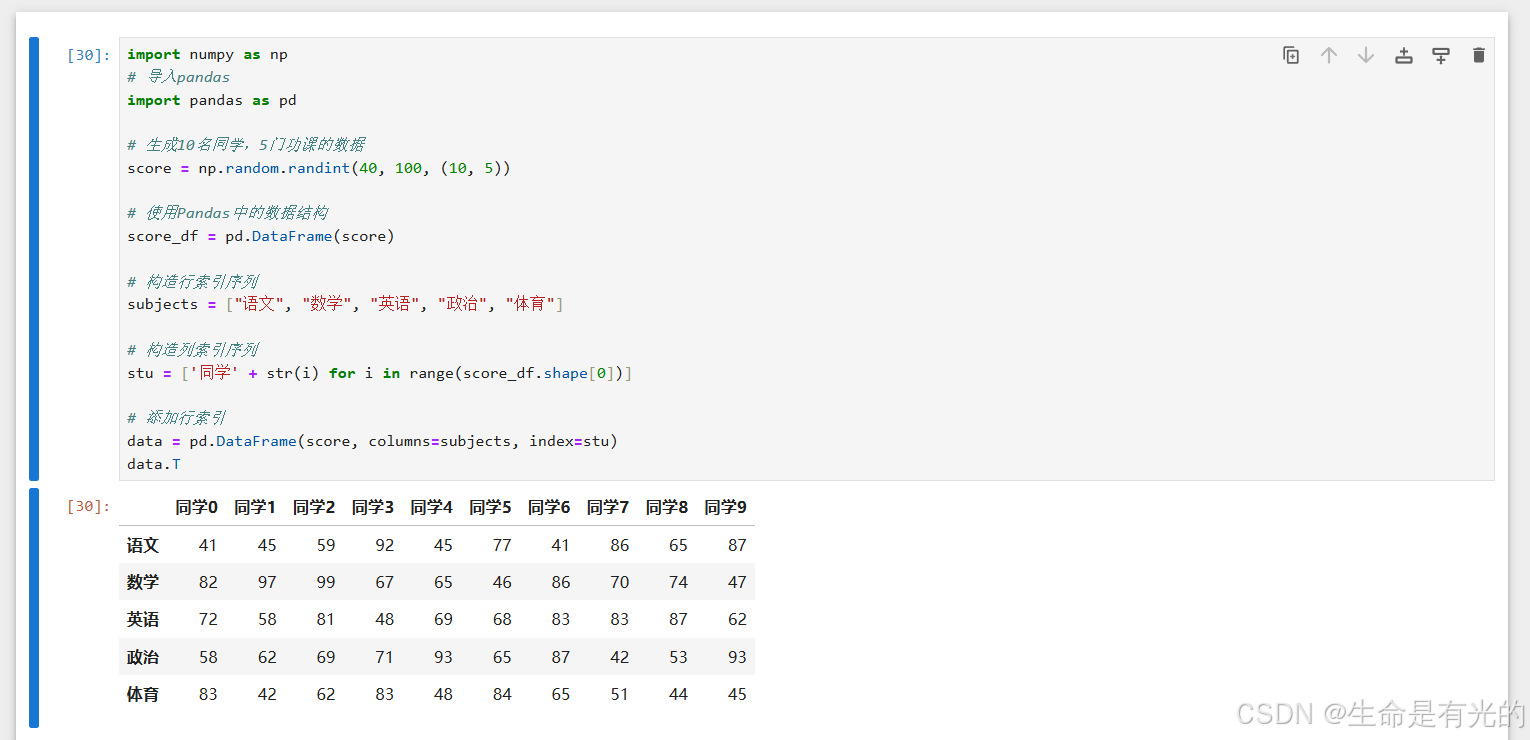Viewport: 1530px width, 740px height.
Task: Click the line starting with 'subjects ='
Action: pos(345,304)
